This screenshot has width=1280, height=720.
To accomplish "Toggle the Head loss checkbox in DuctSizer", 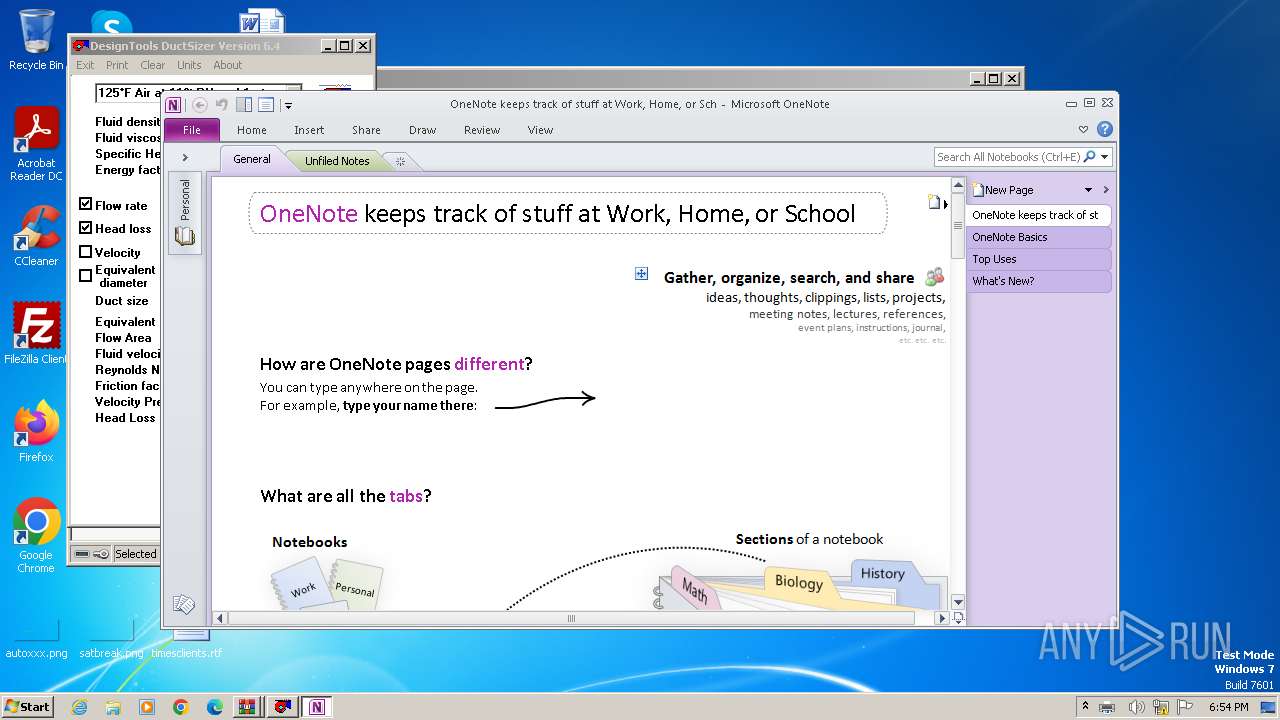I will [x=86, y=227].
